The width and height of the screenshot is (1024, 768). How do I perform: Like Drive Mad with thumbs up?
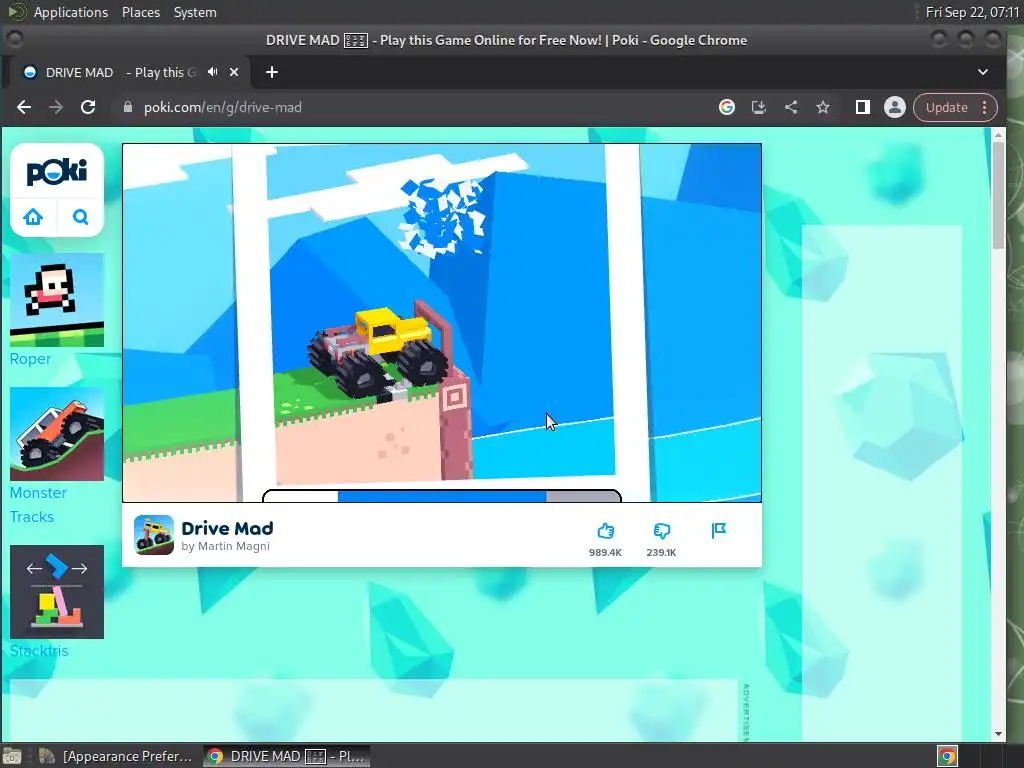pos(605,531)
